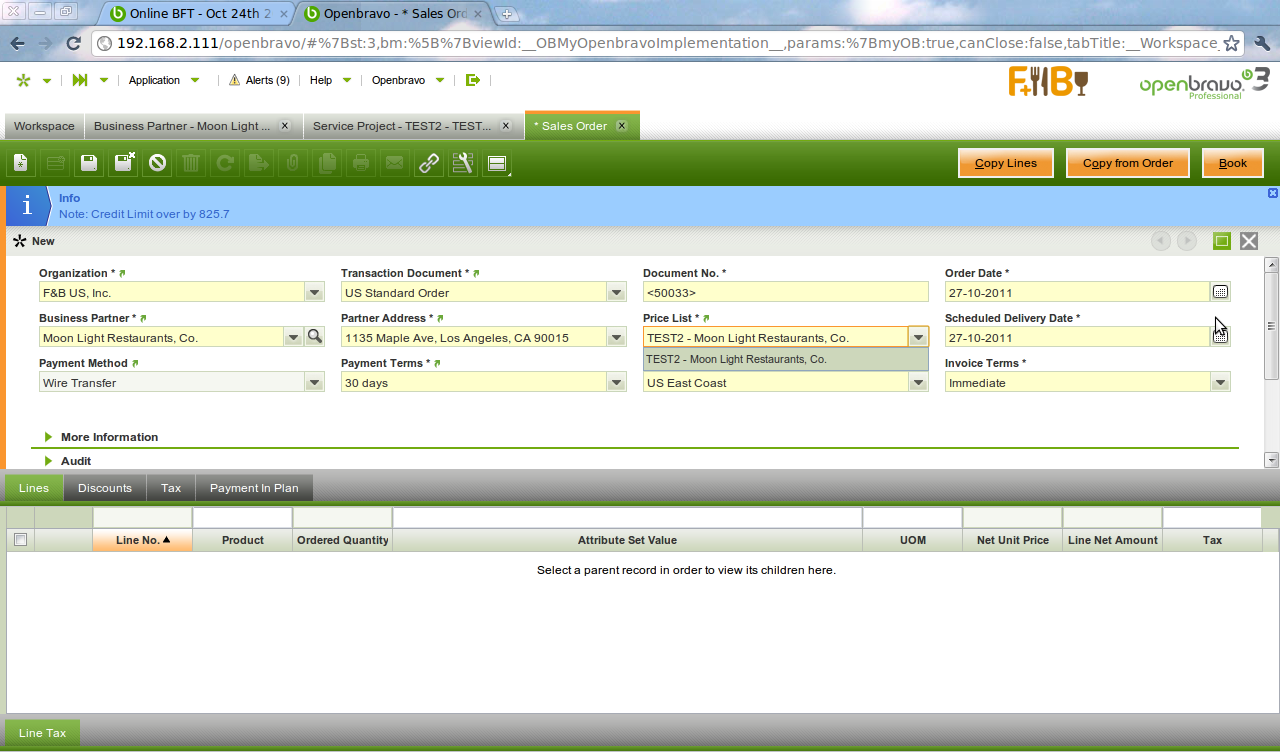1280x752 pixels.
Task: Open the wrench customize form icon
Action: pos(462,163)
